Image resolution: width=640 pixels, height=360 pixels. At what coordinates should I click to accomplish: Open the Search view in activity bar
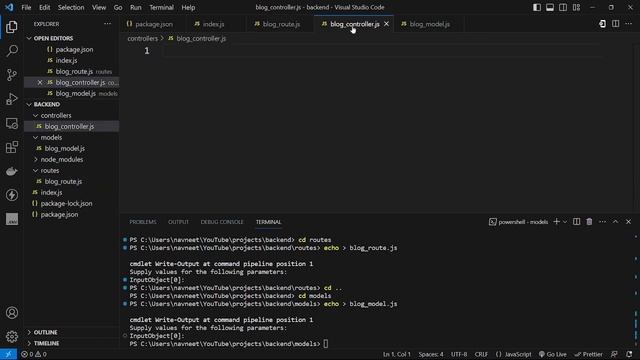point(12,51)
